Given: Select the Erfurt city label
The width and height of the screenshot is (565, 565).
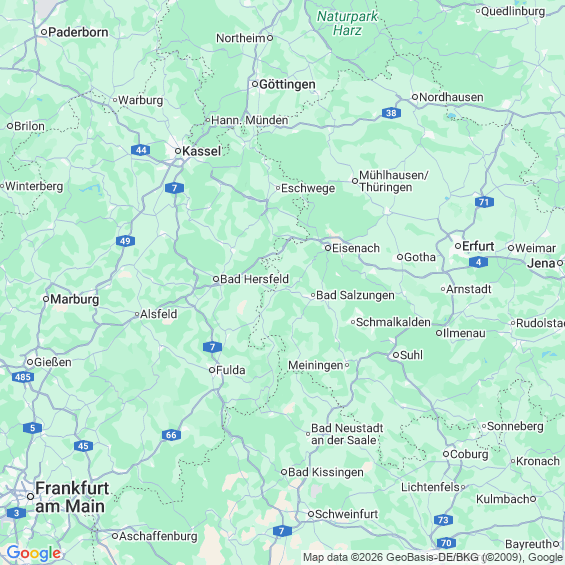Looking at the screenshot, I should coord(478,246).
